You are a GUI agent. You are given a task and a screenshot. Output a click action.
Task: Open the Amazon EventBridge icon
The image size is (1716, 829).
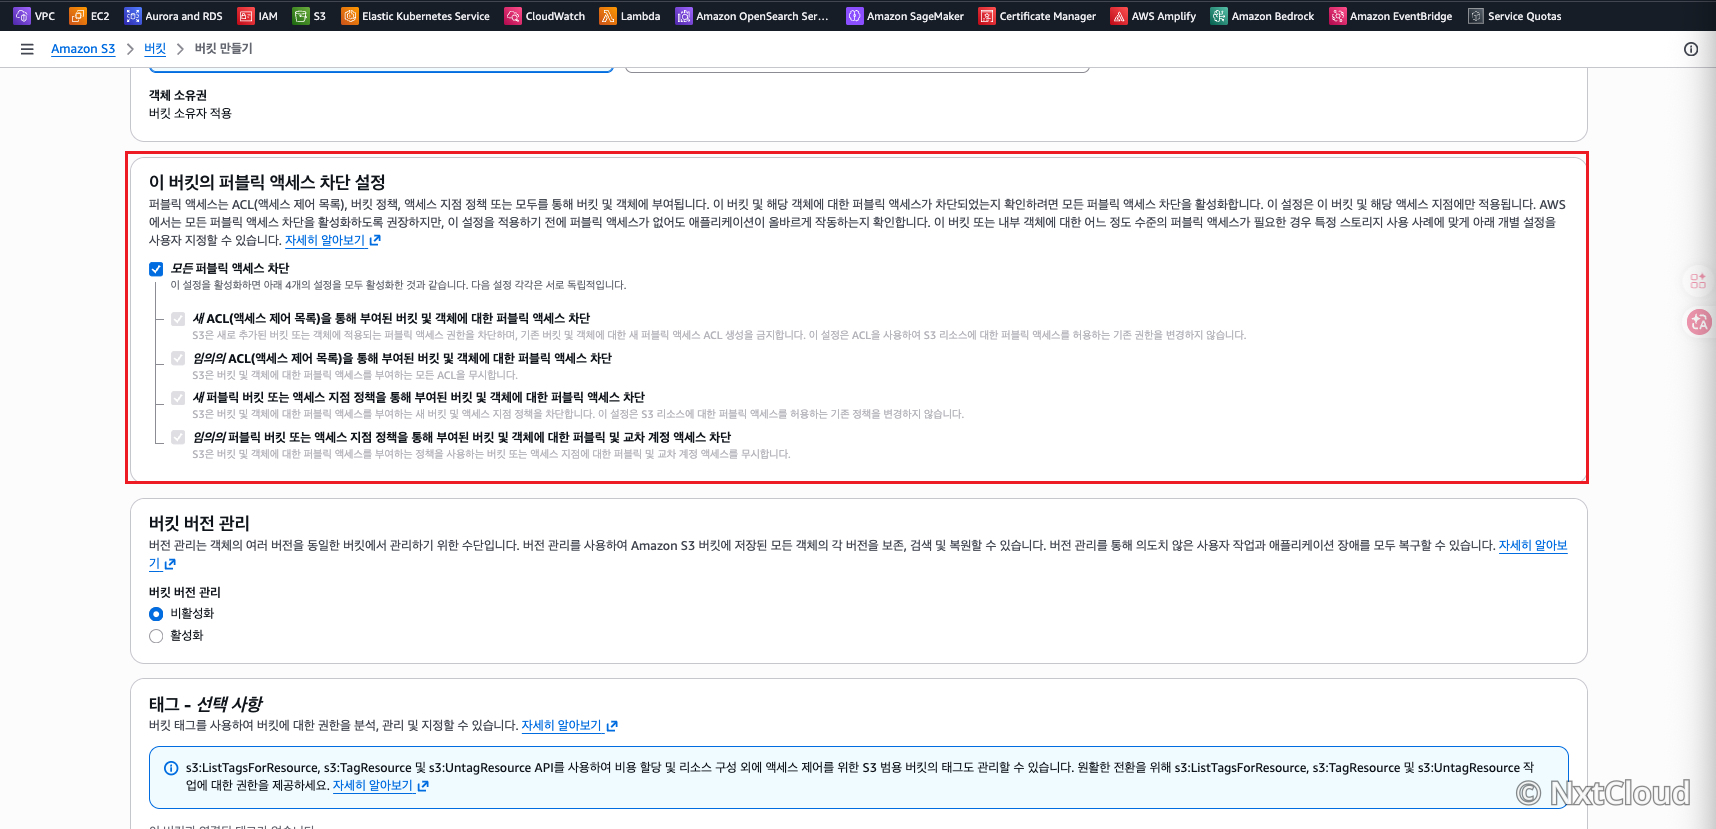coord(1338,16)
